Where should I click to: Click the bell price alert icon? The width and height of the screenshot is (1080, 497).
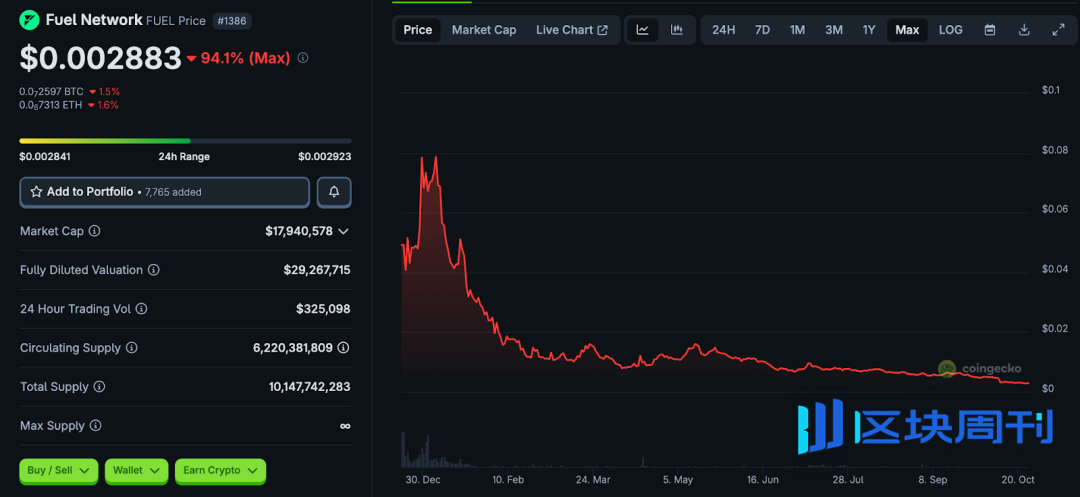334,192
